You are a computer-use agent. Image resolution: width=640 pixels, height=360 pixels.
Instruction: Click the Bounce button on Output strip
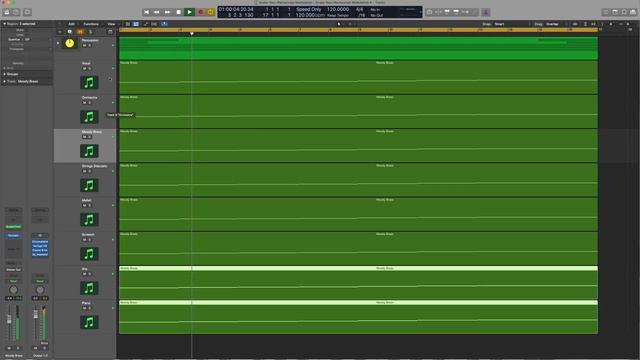(x=44, y=343)
